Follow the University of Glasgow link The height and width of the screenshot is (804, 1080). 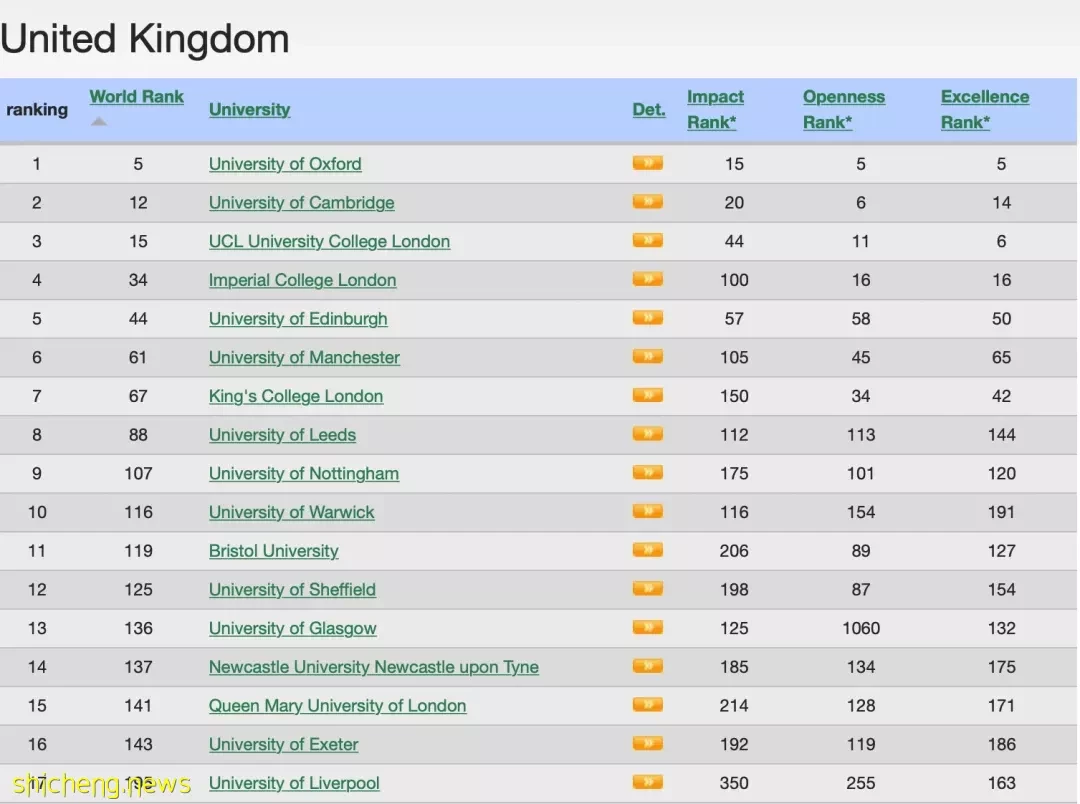(293, 628)
